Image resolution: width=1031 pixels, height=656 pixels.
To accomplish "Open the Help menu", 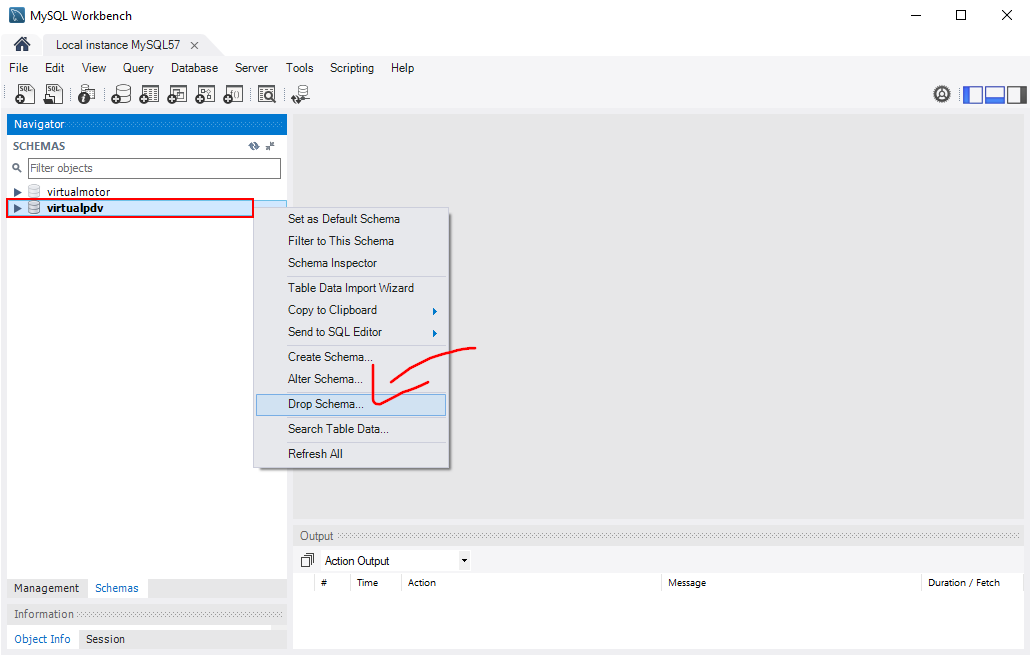I will [x=402, y=68].
